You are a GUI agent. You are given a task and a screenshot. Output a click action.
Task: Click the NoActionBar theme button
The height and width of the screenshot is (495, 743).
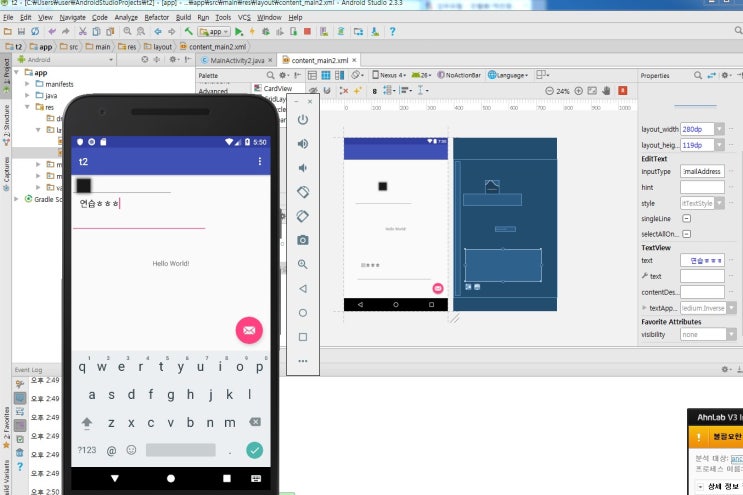tap(459, 75)
